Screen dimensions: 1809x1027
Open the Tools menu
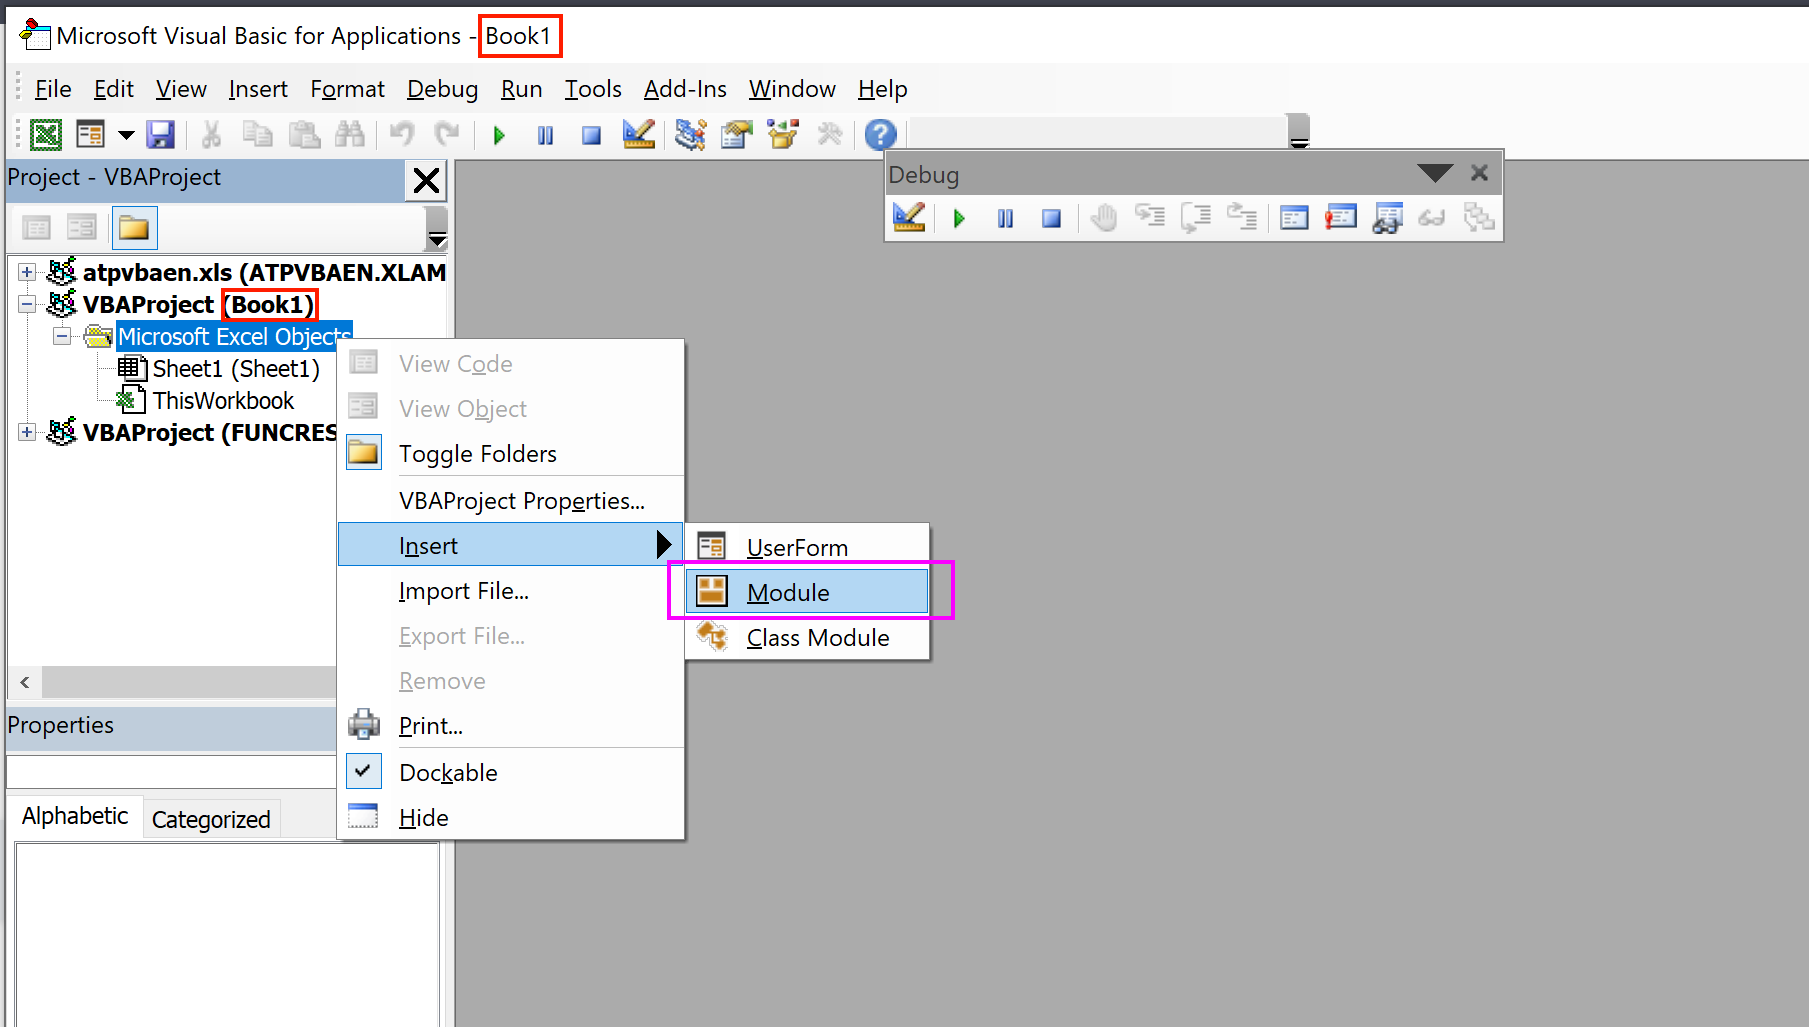(x=593, y=89)
